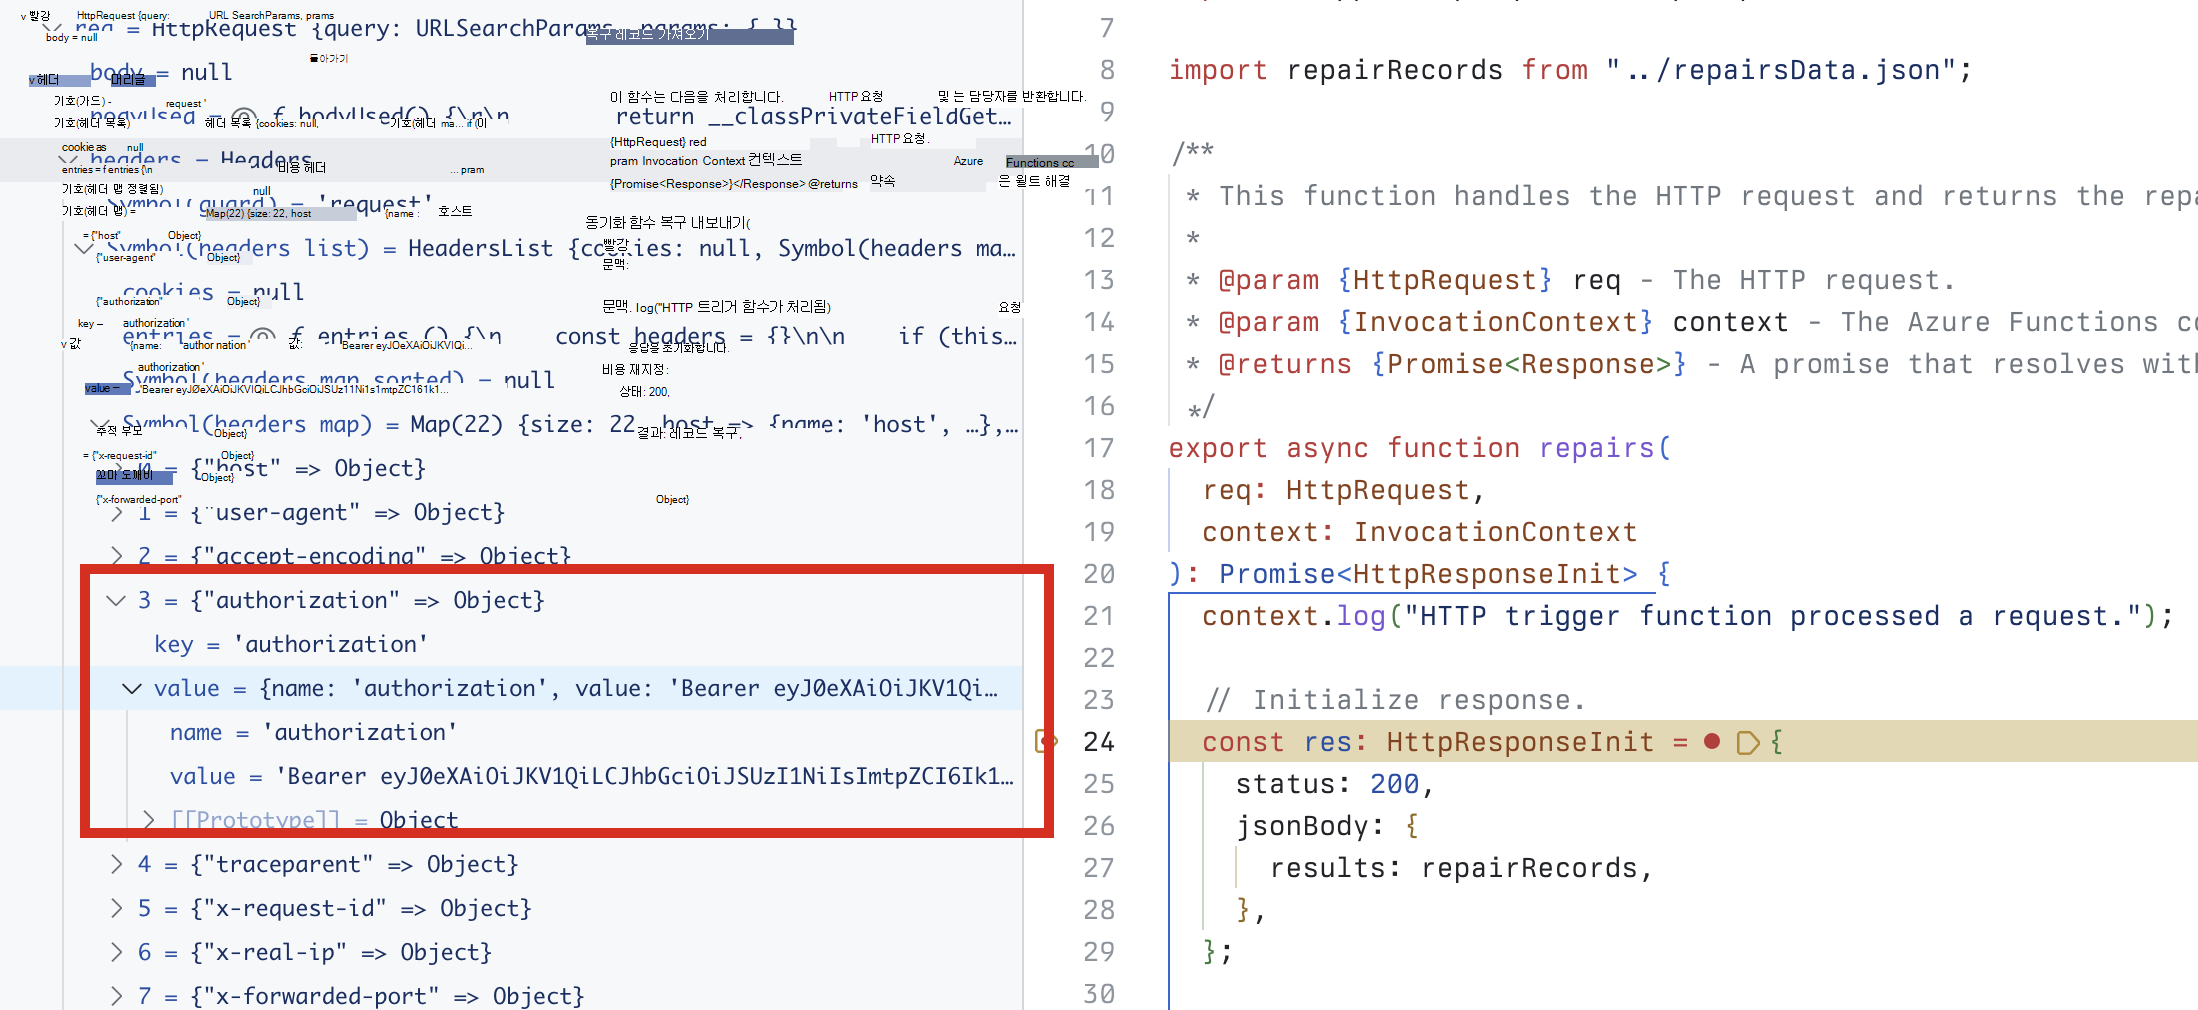
Task: Click the '// Initialize response.' comment
Action: coord(1395,700)
